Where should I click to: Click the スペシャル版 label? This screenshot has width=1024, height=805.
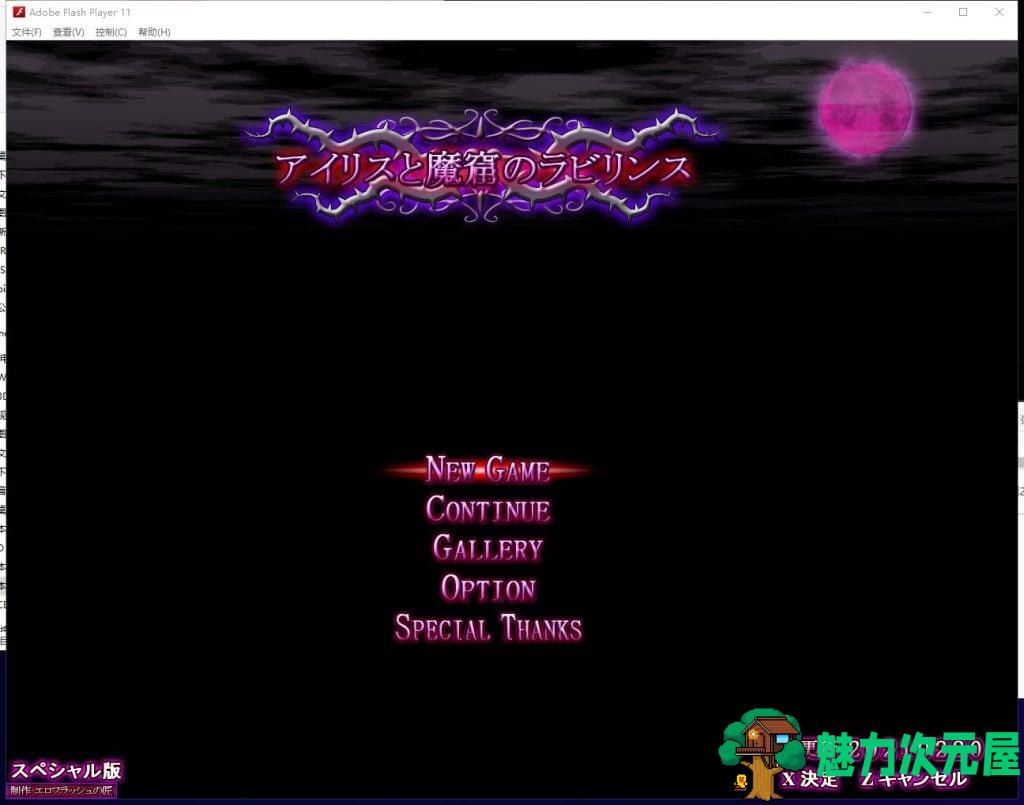coord(66,770)
